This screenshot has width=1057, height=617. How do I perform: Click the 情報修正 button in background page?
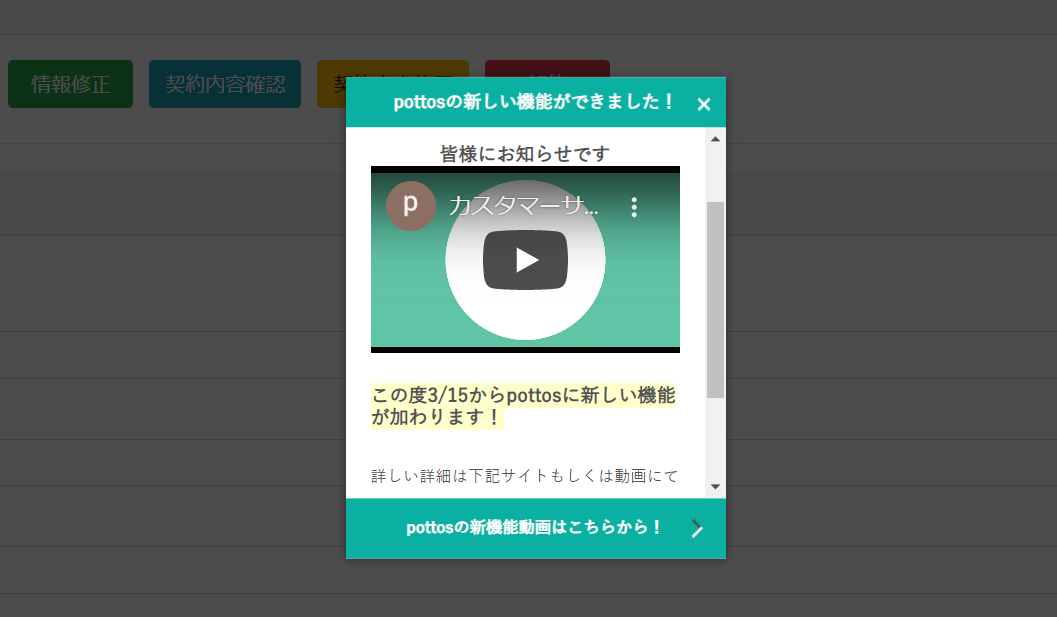[x=70, y=84]
